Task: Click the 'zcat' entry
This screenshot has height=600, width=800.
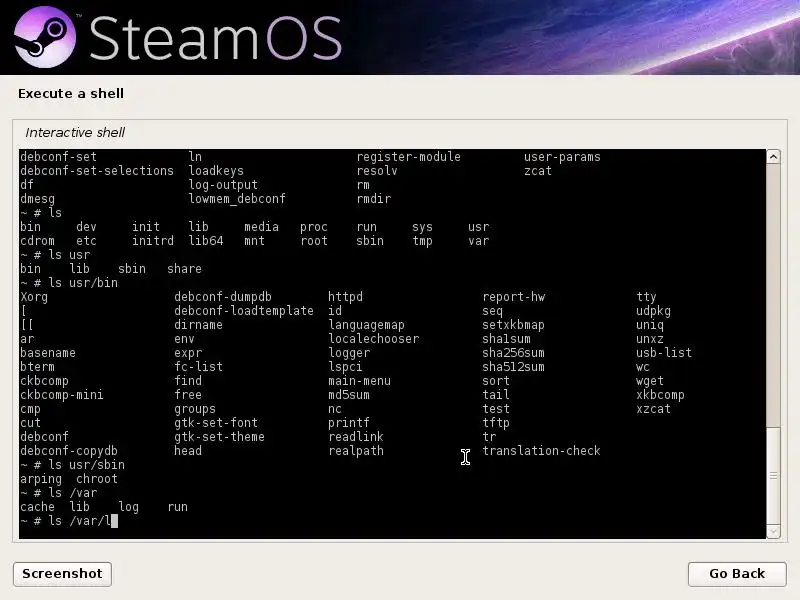Action: click(x=538, y=171)
